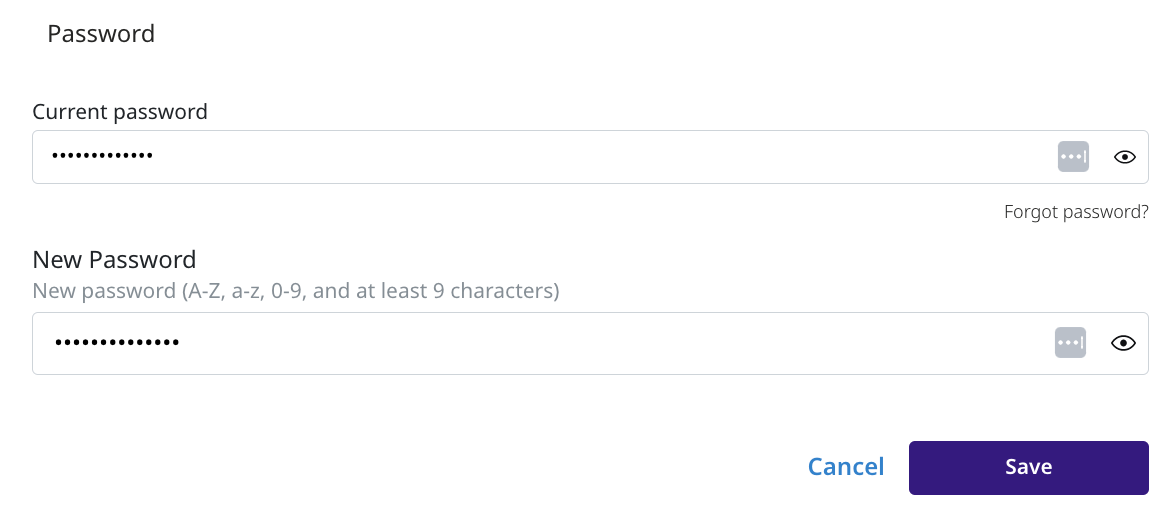Focus the New Password input field

click(x=590, y=343)
